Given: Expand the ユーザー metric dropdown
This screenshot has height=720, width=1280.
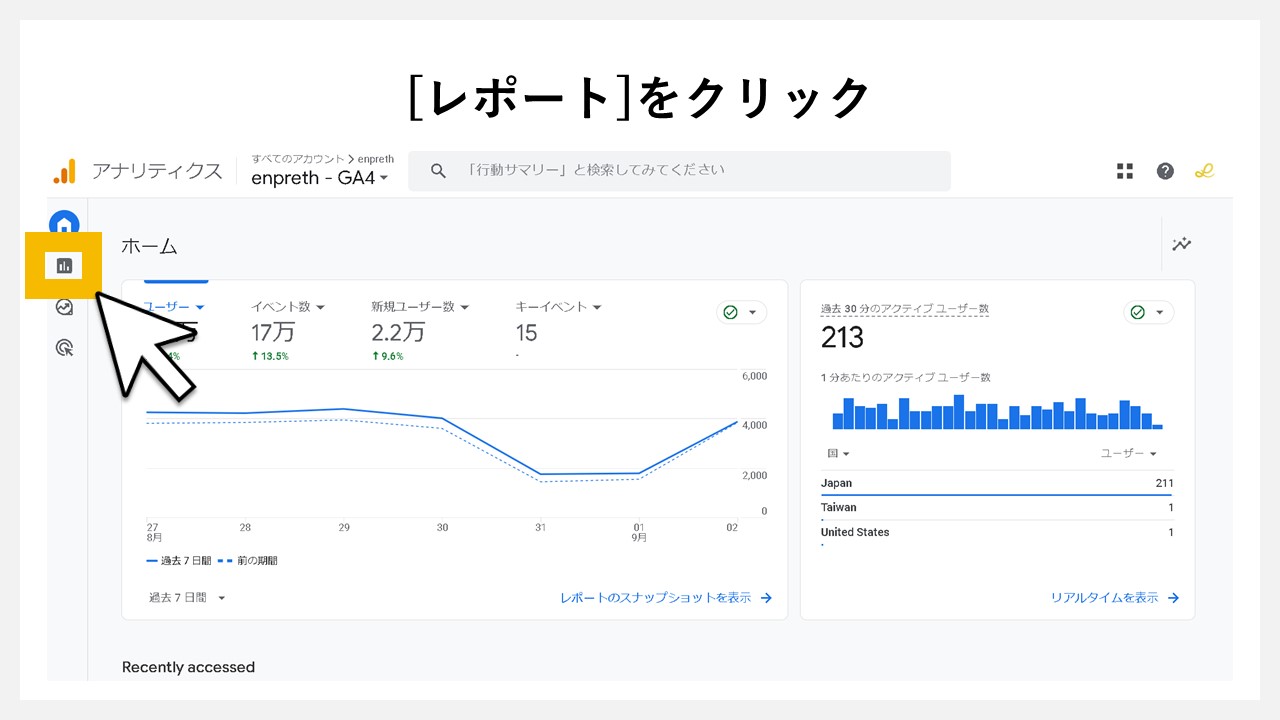Looking at the screenshot, I should coord(175,307).
